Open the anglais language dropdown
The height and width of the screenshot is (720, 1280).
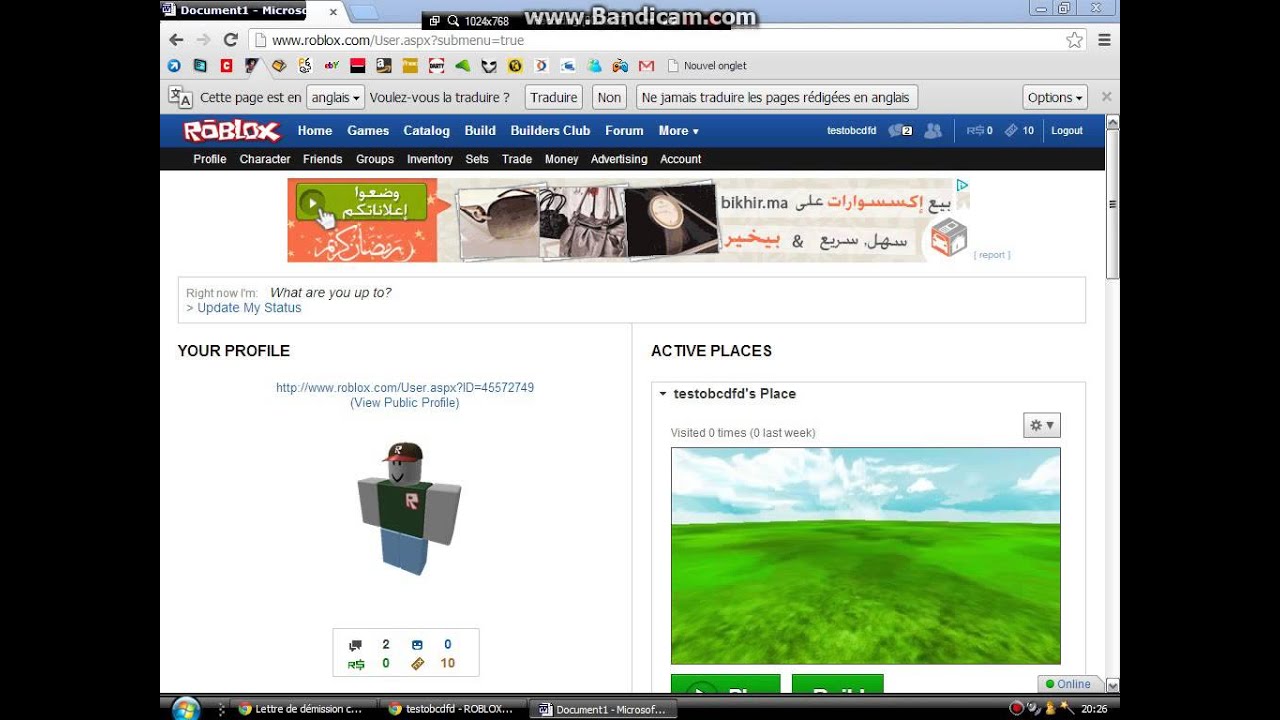click(x=335, y=97)
